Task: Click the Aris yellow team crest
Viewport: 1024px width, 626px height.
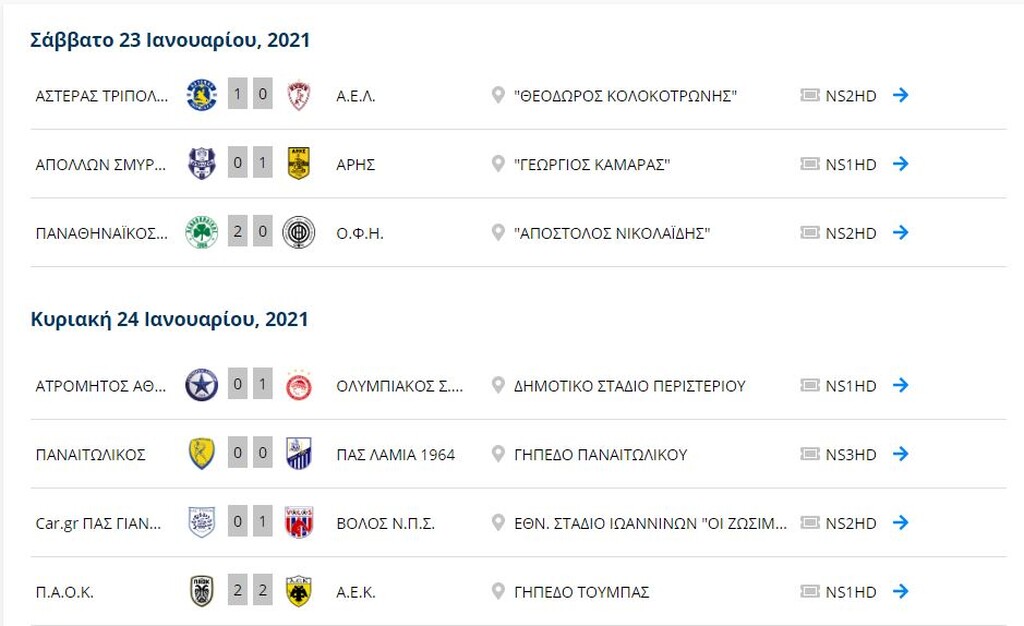Action: click(x=298, y=164)
